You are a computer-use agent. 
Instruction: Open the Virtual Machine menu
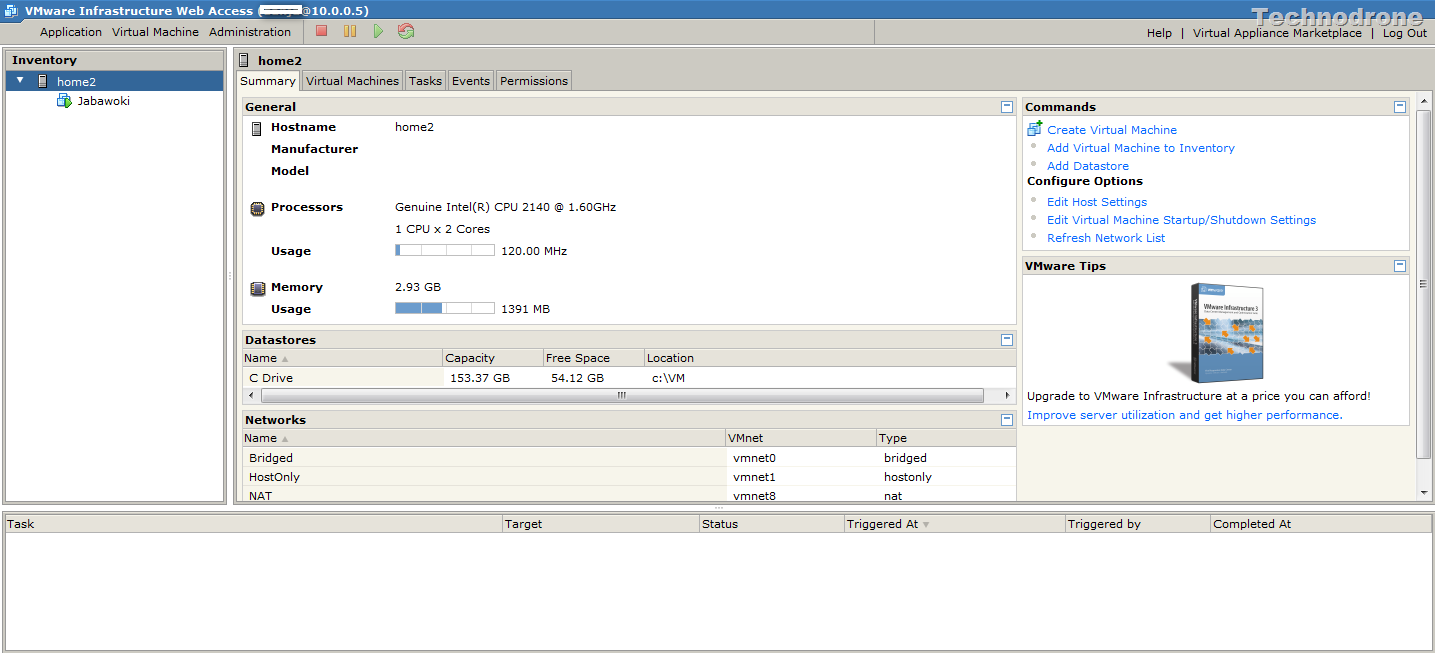click(x=155, y=32)
